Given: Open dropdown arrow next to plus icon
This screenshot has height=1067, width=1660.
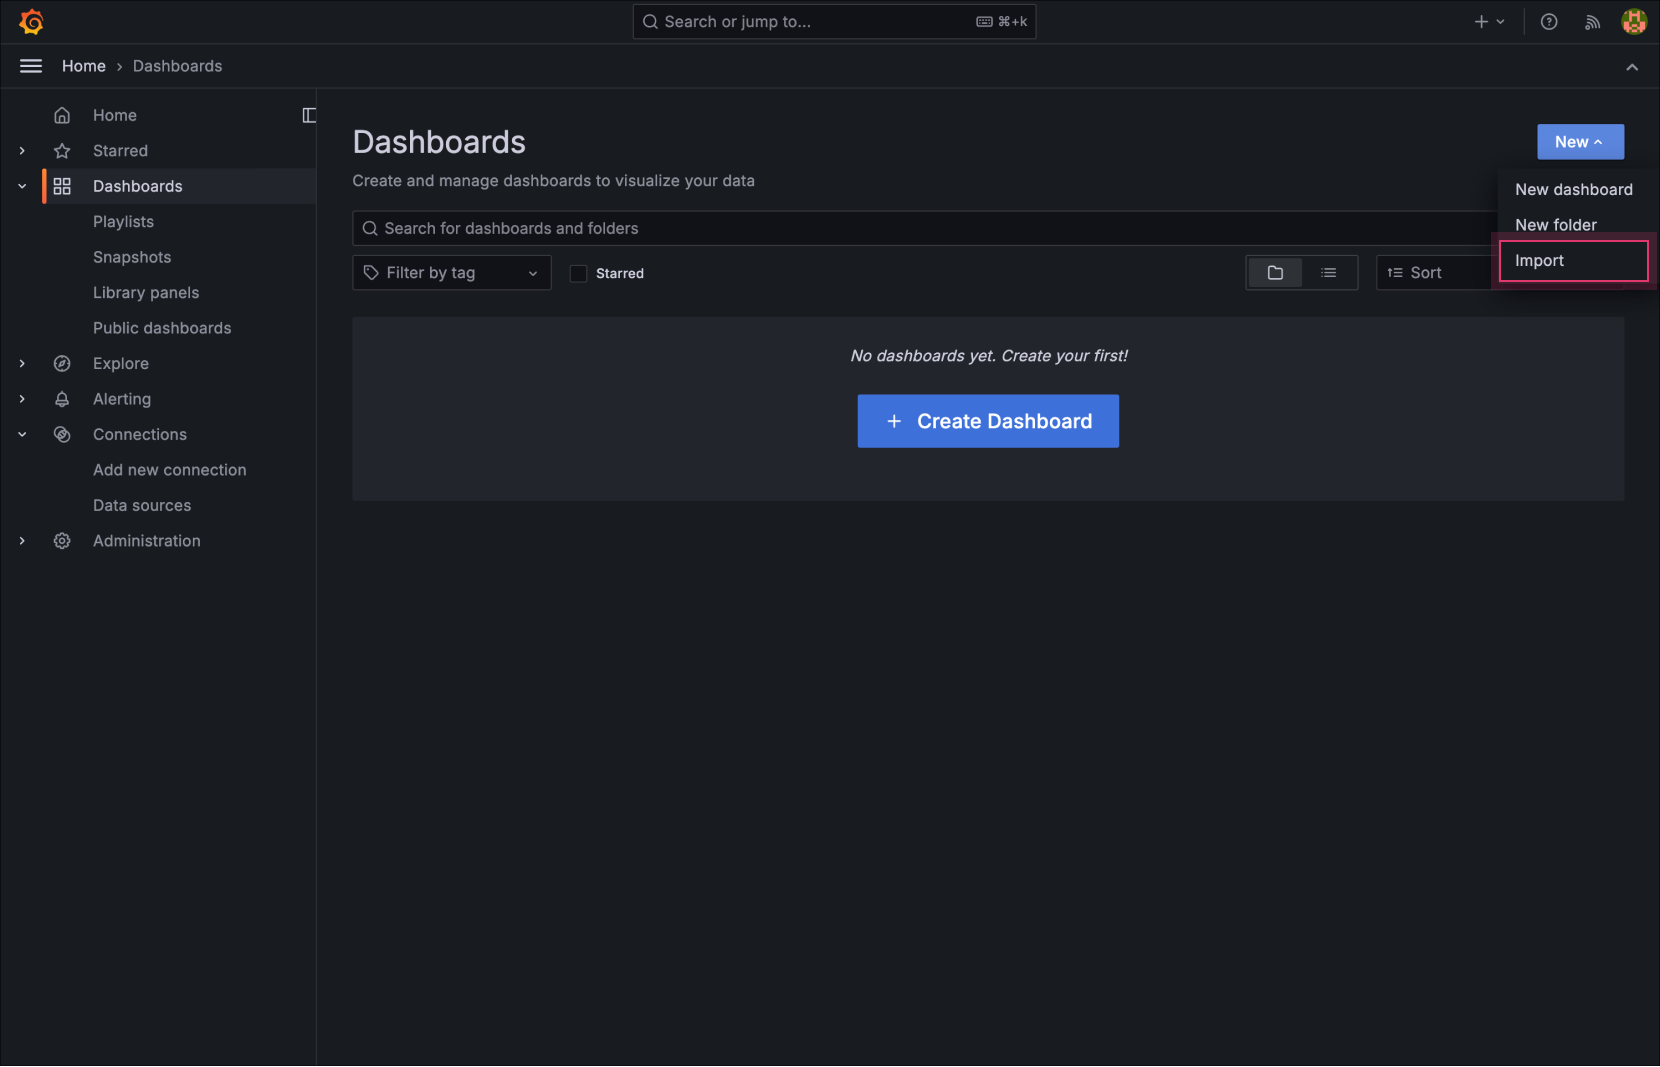Looking at the screenshot, I should [x=1500, y=22].
